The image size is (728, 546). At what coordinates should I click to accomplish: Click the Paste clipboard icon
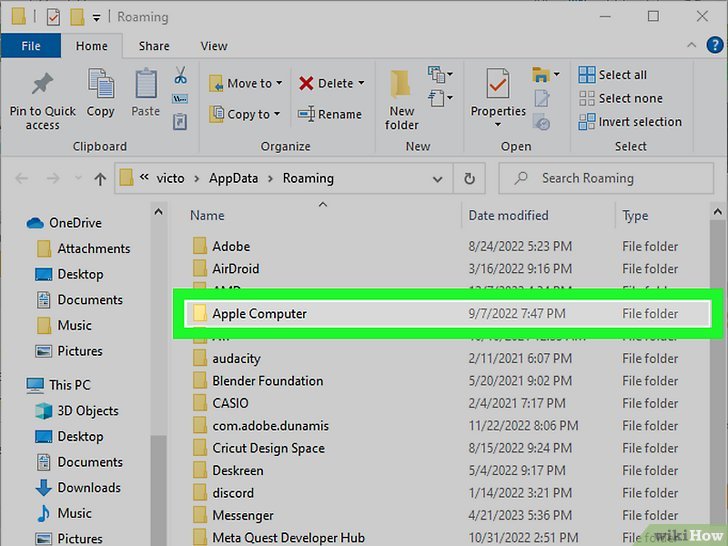[x=146, y=84]
